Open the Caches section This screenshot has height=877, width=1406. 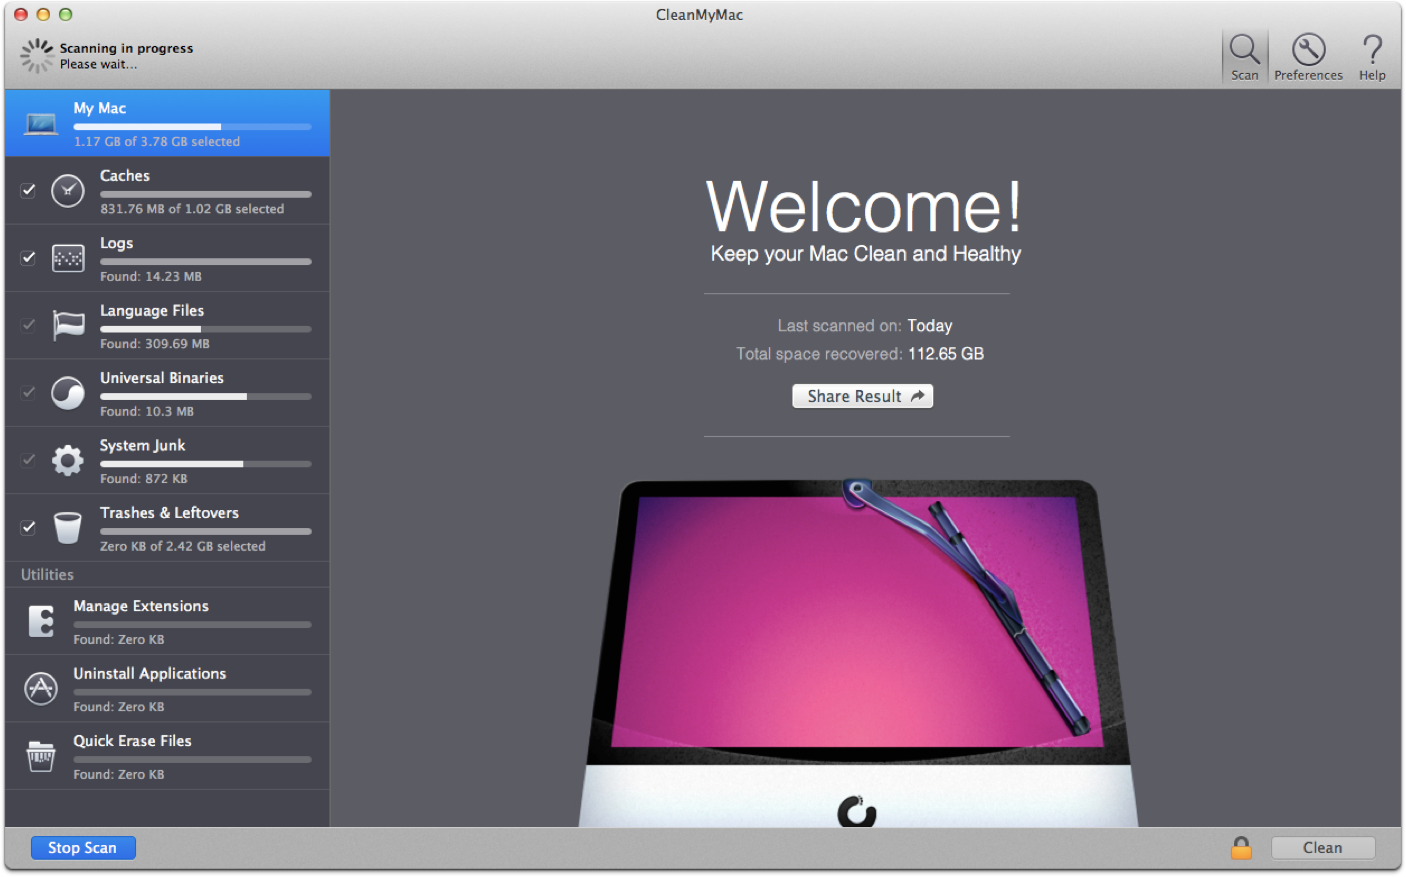pos(167,190)
